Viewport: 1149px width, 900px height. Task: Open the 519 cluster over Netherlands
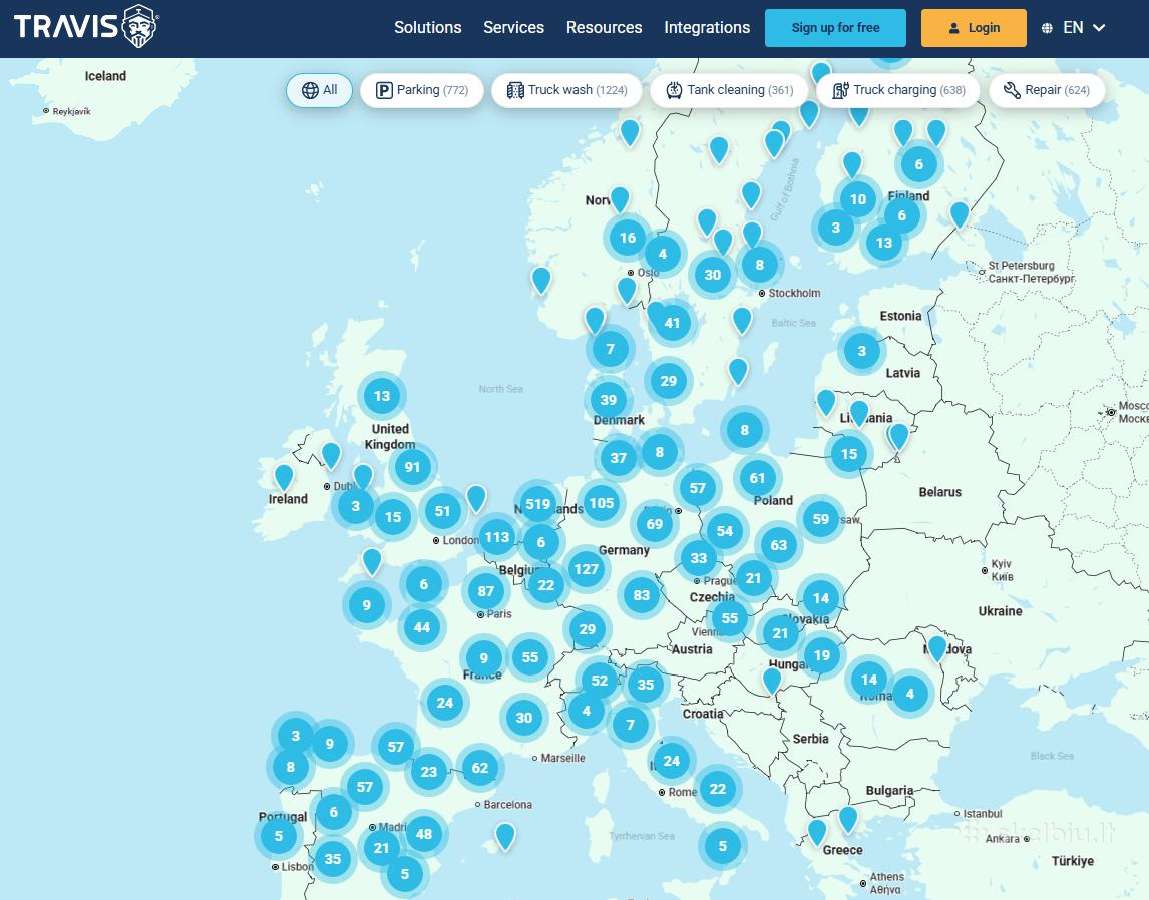[537, 504]
